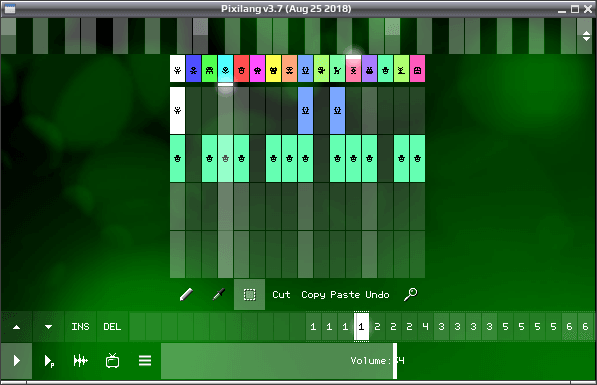Move pattern up with the up arrow
Viewport: 597px width, 385px height.
click(16, 327)
